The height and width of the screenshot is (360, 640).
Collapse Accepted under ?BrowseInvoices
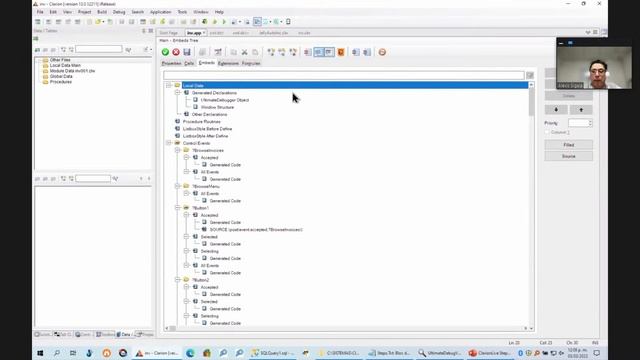186,158
